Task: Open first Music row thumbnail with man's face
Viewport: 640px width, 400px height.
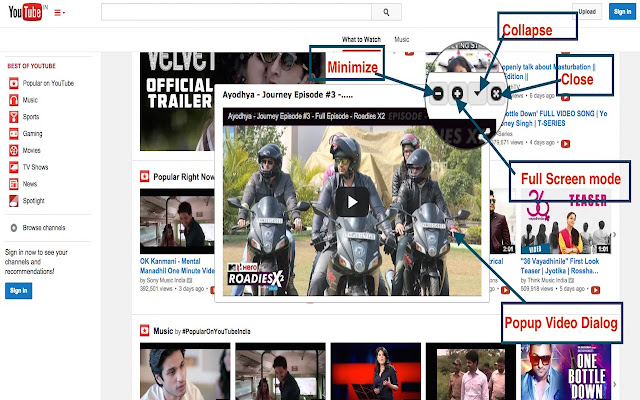Action: tap(185, 371)
